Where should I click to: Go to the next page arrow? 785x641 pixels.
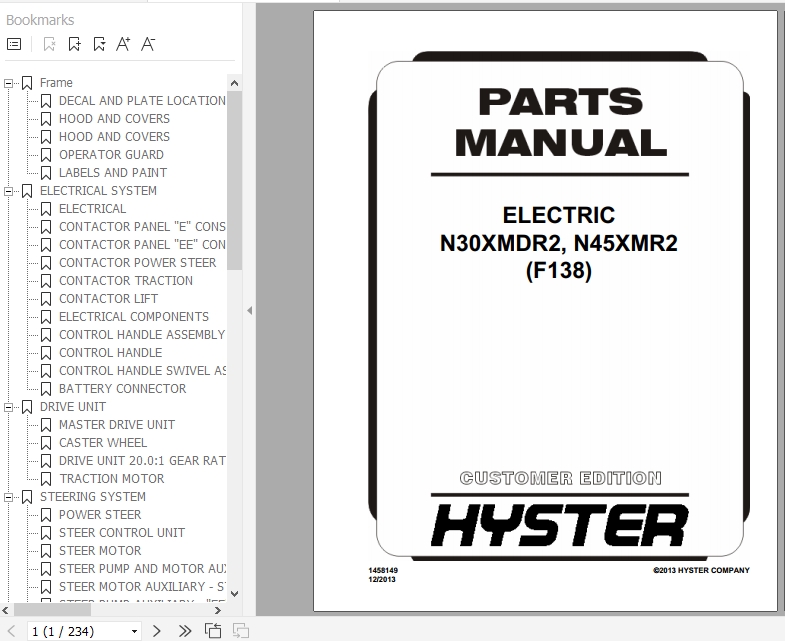[x=157, y=631]
